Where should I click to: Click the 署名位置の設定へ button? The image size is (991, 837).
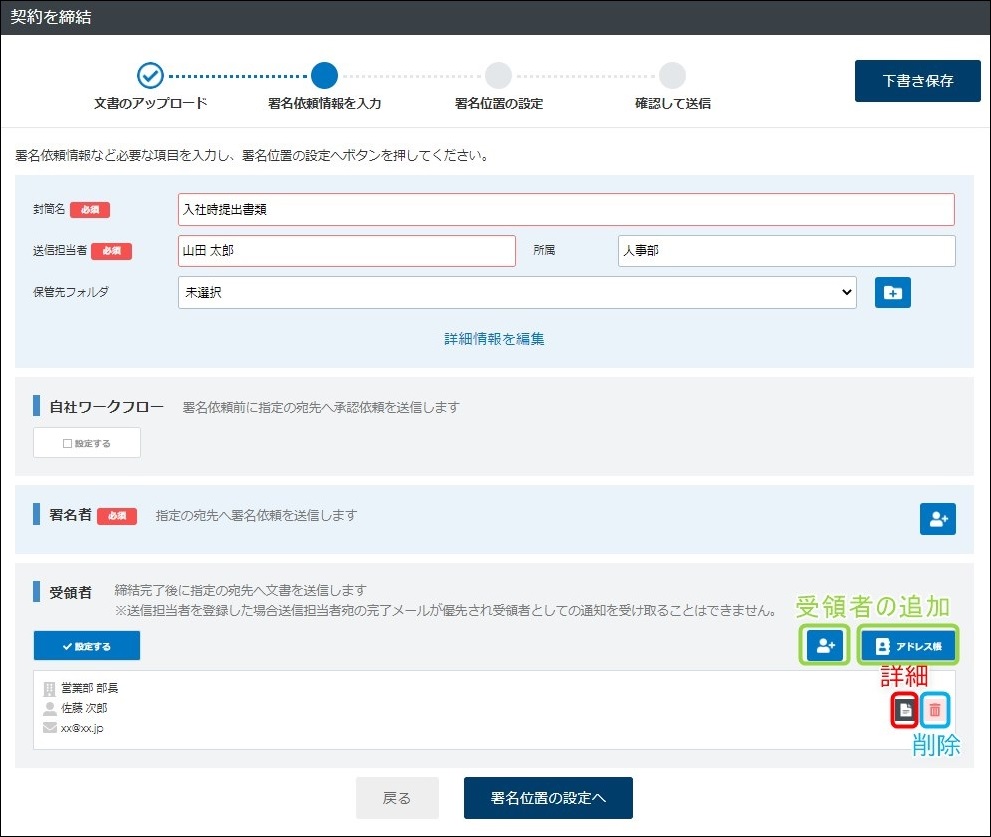[x=548, y=798]
